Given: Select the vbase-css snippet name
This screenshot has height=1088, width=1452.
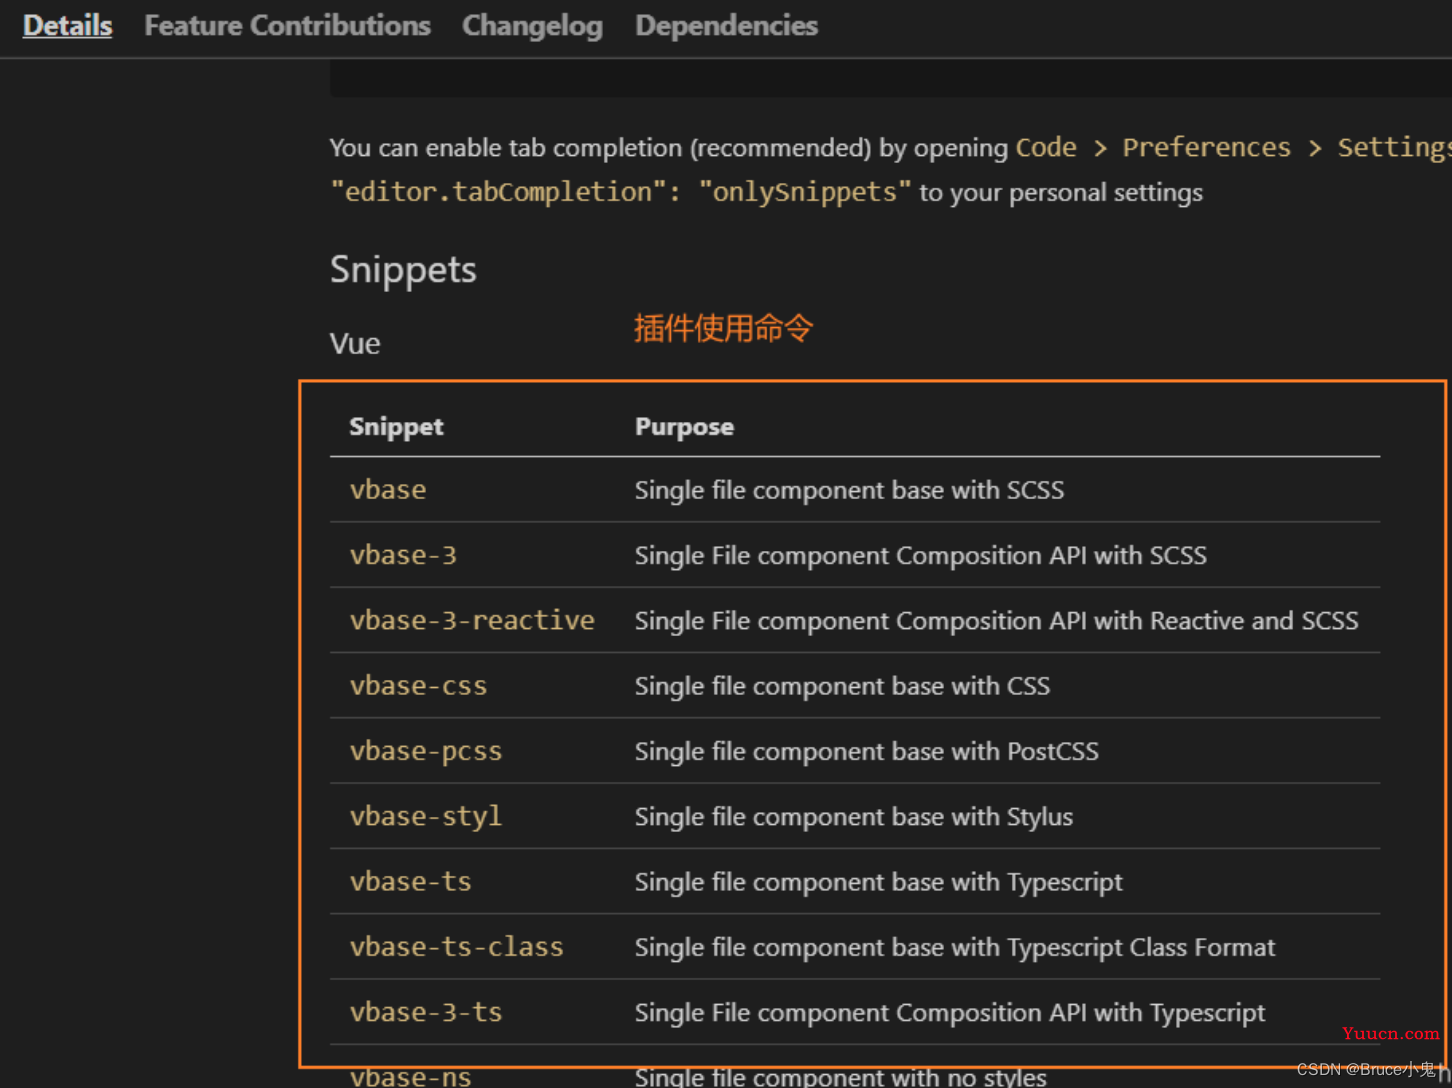Looking at the screenshot, I should 418,686.
